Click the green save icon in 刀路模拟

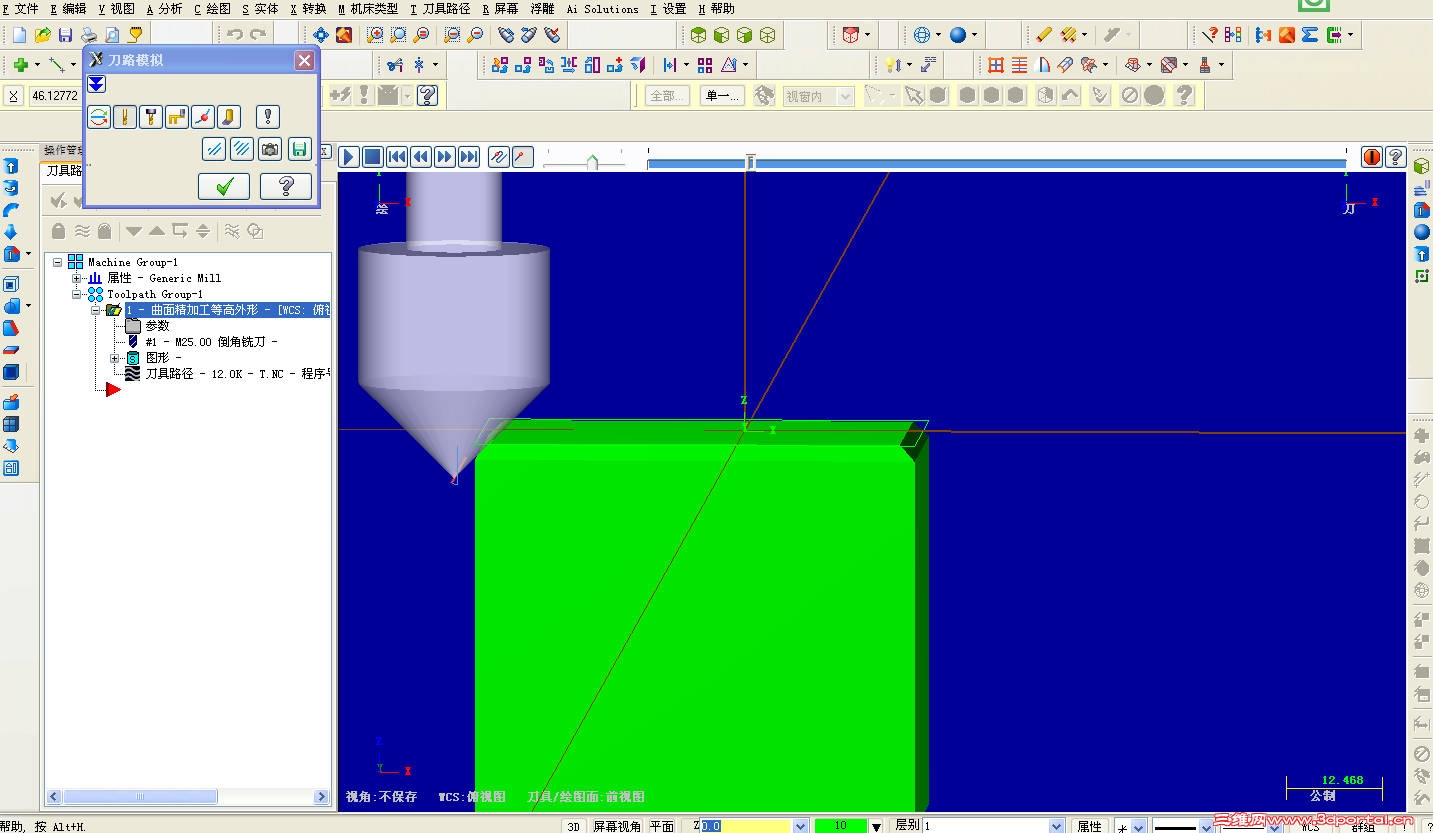tap(298, 149)
